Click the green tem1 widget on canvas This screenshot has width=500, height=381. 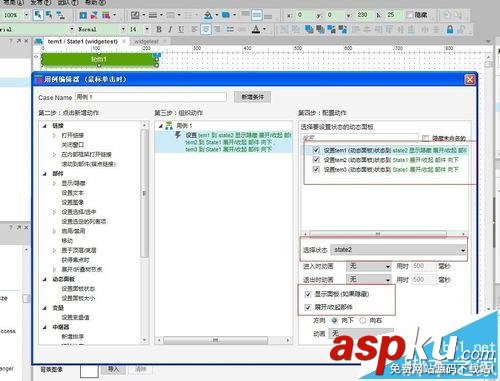[99, 59]
